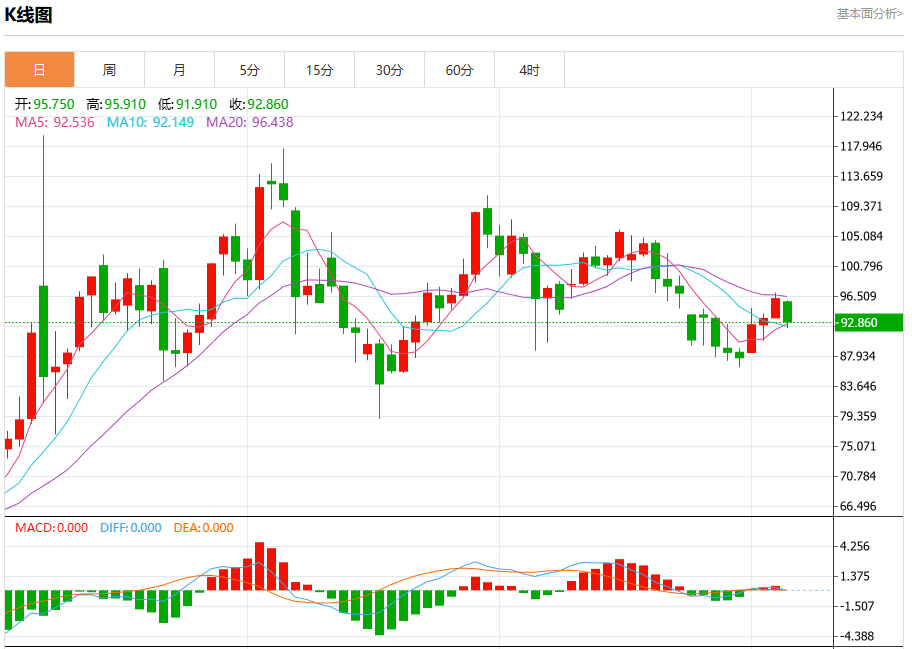This screenshot has height=649, width=912.
Task: Open the 60分 interval tab
Action: [x=459, y=70]
